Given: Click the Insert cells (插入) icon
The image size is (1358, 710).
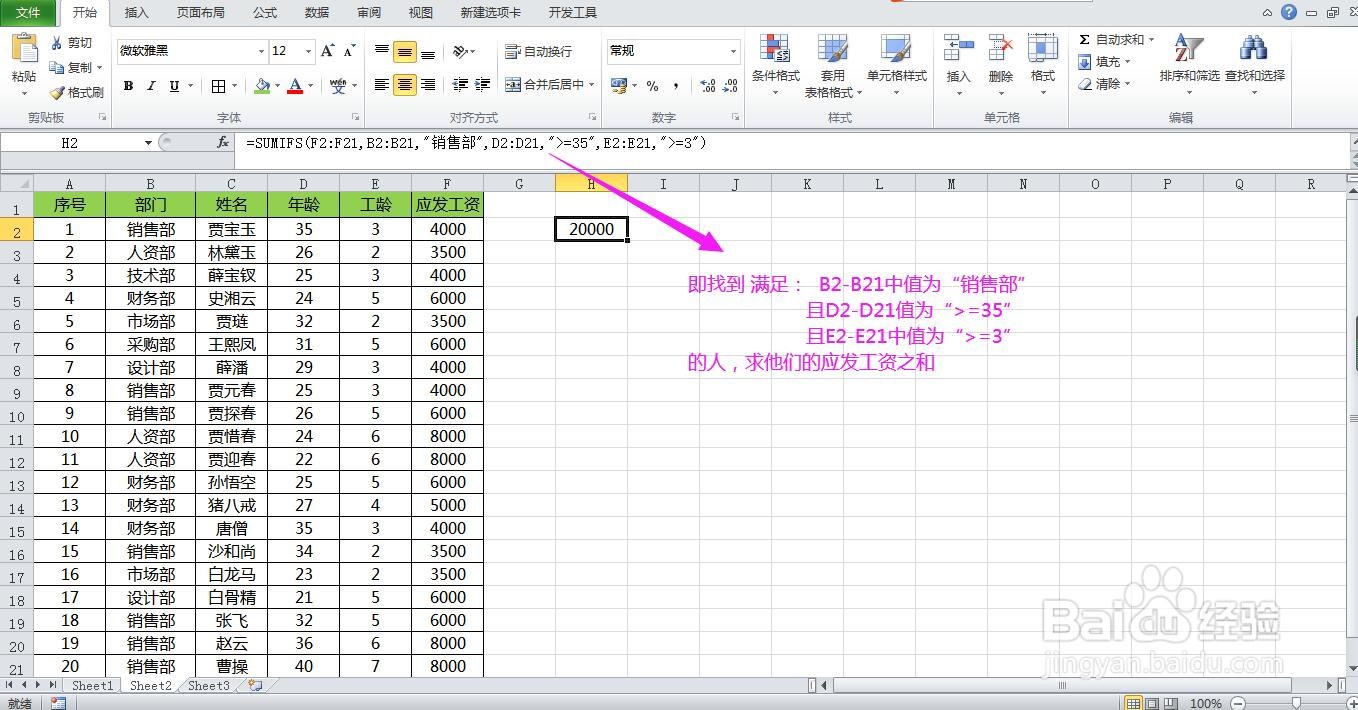Looking at the screenshot, I should (958, 48).
